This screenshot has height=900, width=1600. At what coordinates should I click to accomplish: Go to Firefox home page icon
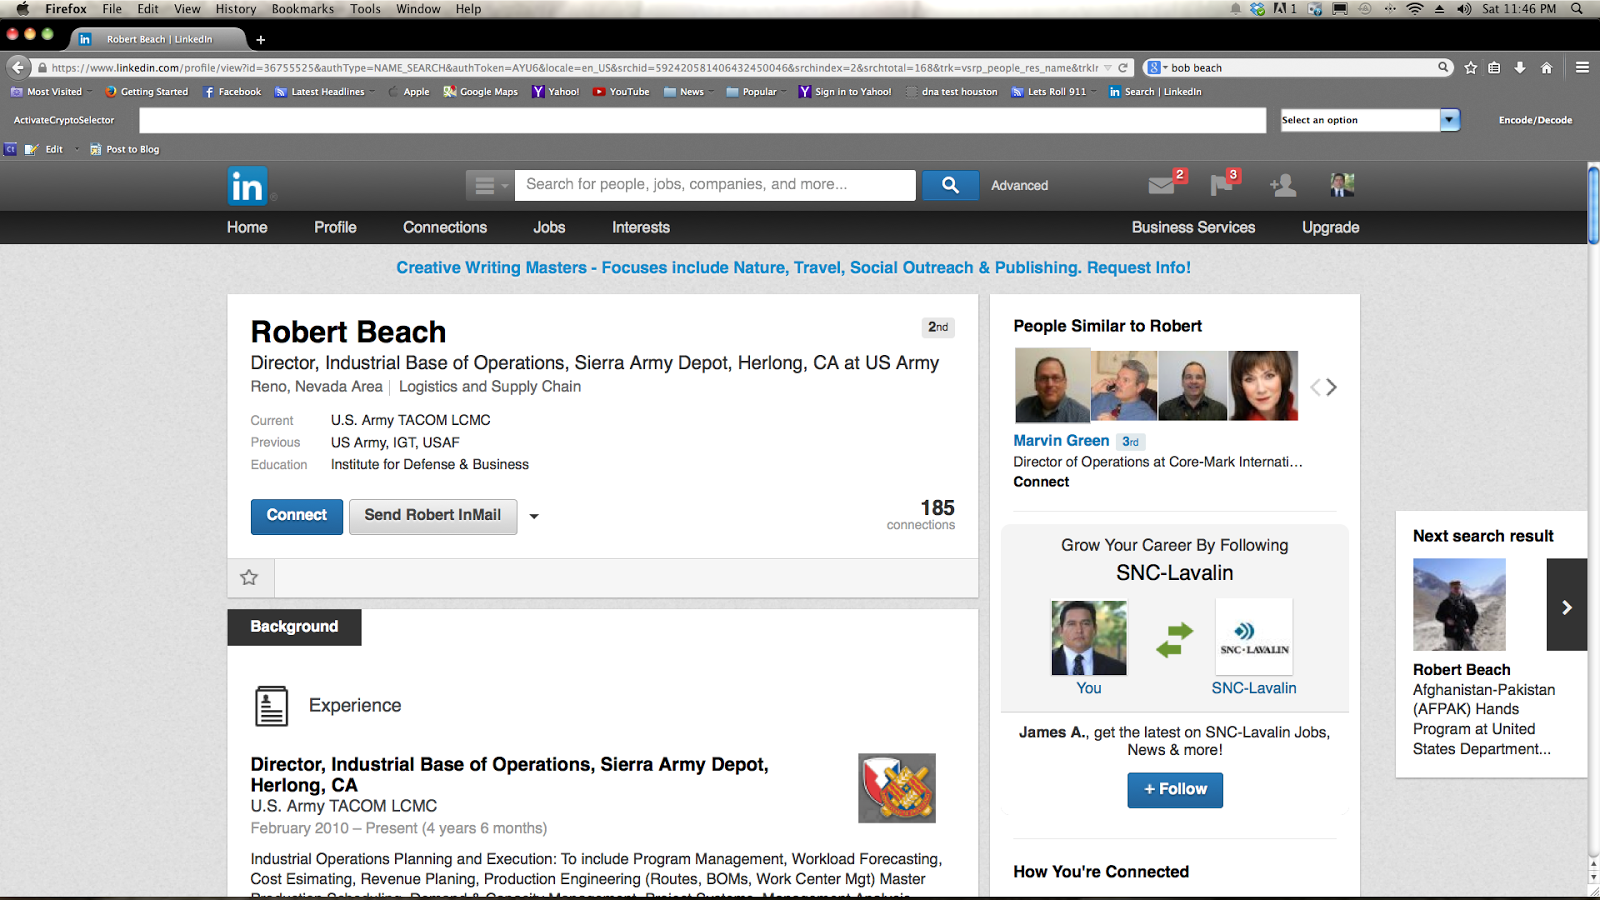click(x=1546, y=68)
